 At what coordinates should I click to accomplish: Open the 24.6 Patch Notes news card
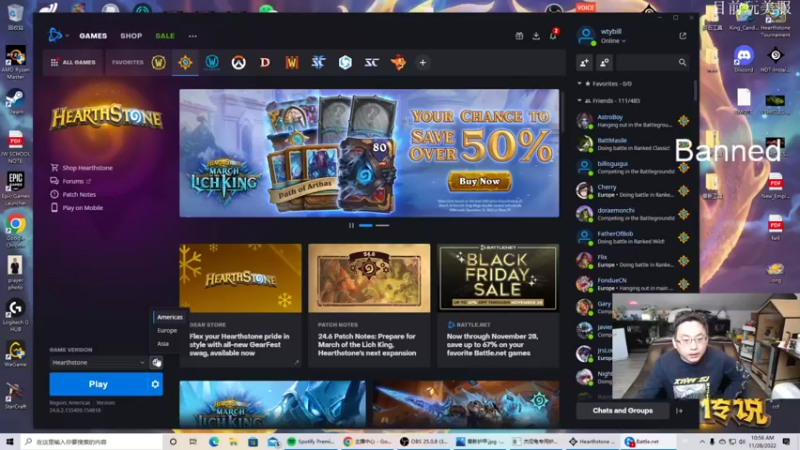tap(369, 305)
